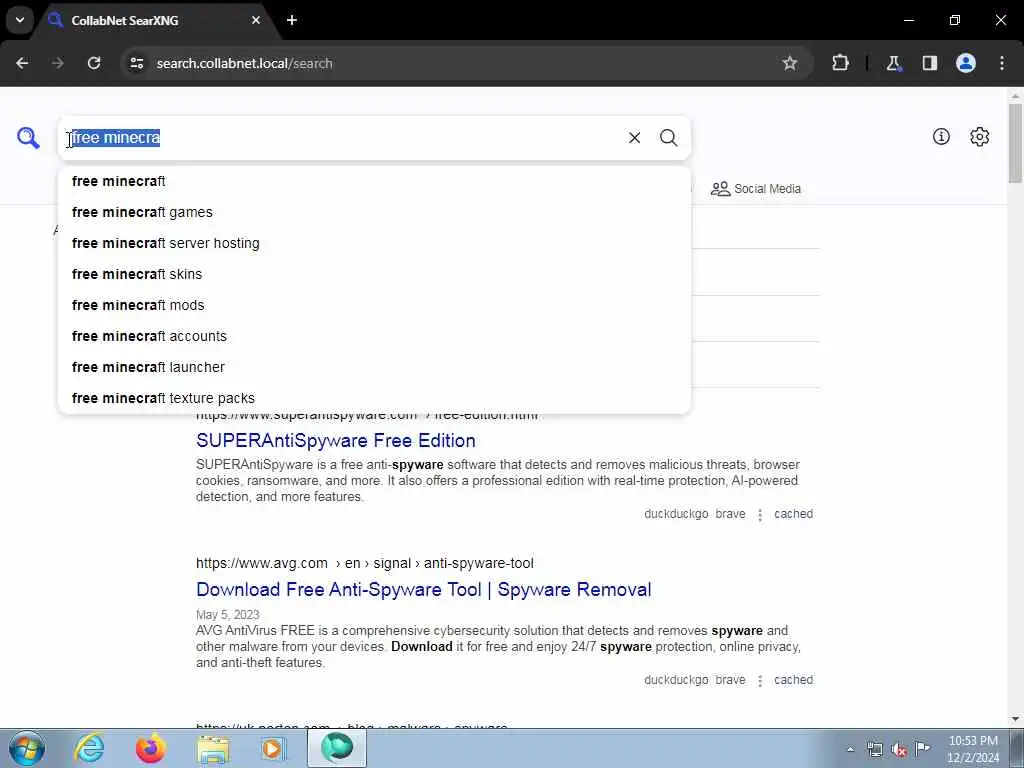Open the Extensions puzzle icon
The height and width of the screenshot is (768, 1024).
(x=840, y=63)
